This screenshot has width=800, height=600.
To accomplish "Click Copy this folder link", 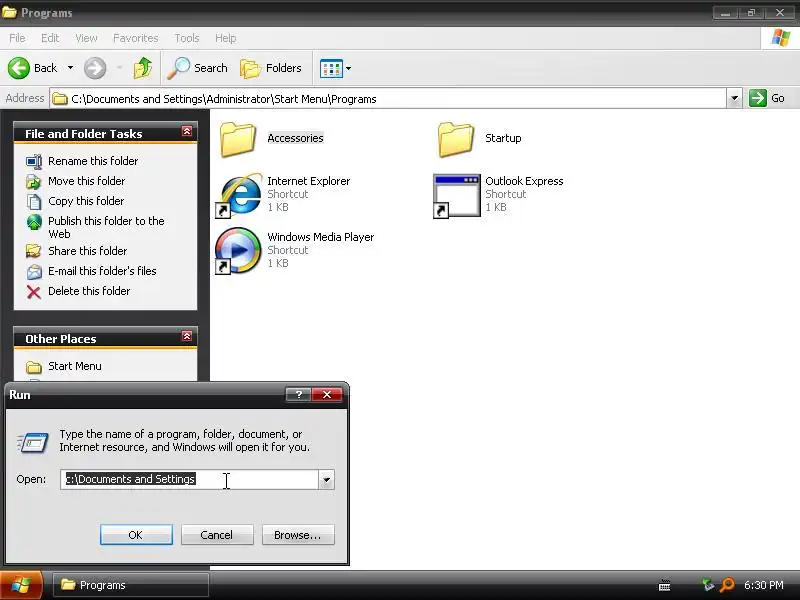I will point(86,201).
